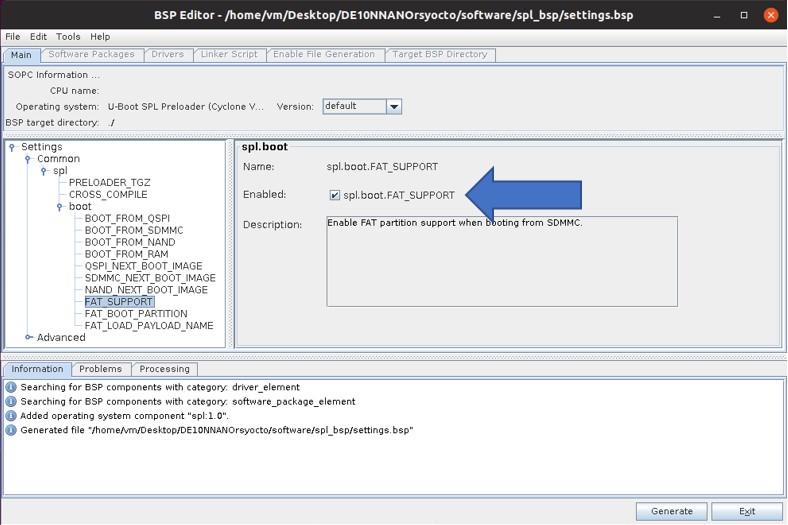Collapse the Common tree node

pyautogui.click(x=28, y=160)
